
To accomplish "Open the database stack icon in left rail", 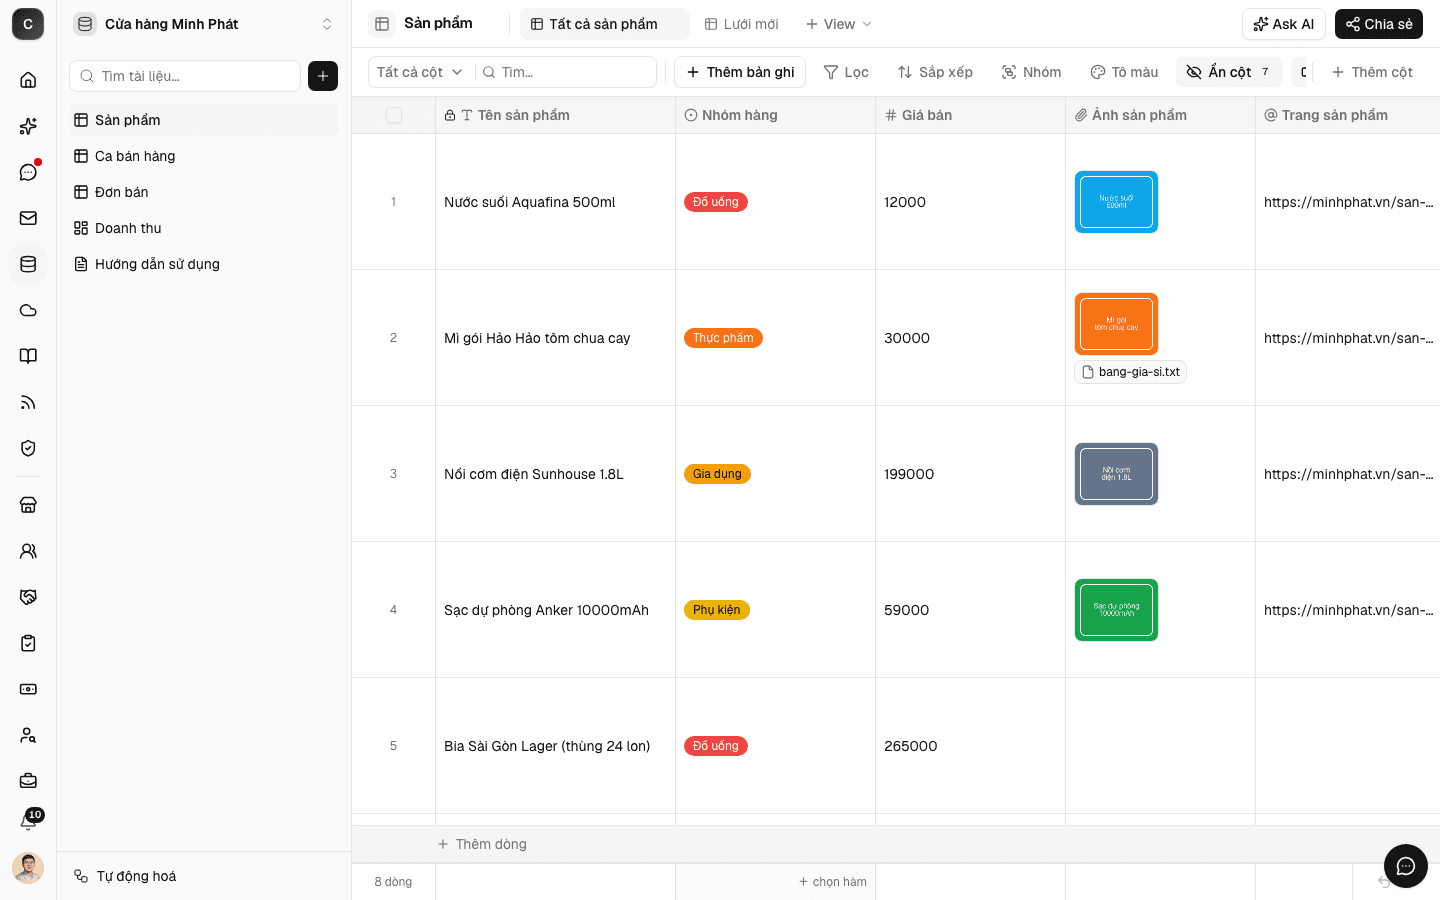I will click(28, 264).
